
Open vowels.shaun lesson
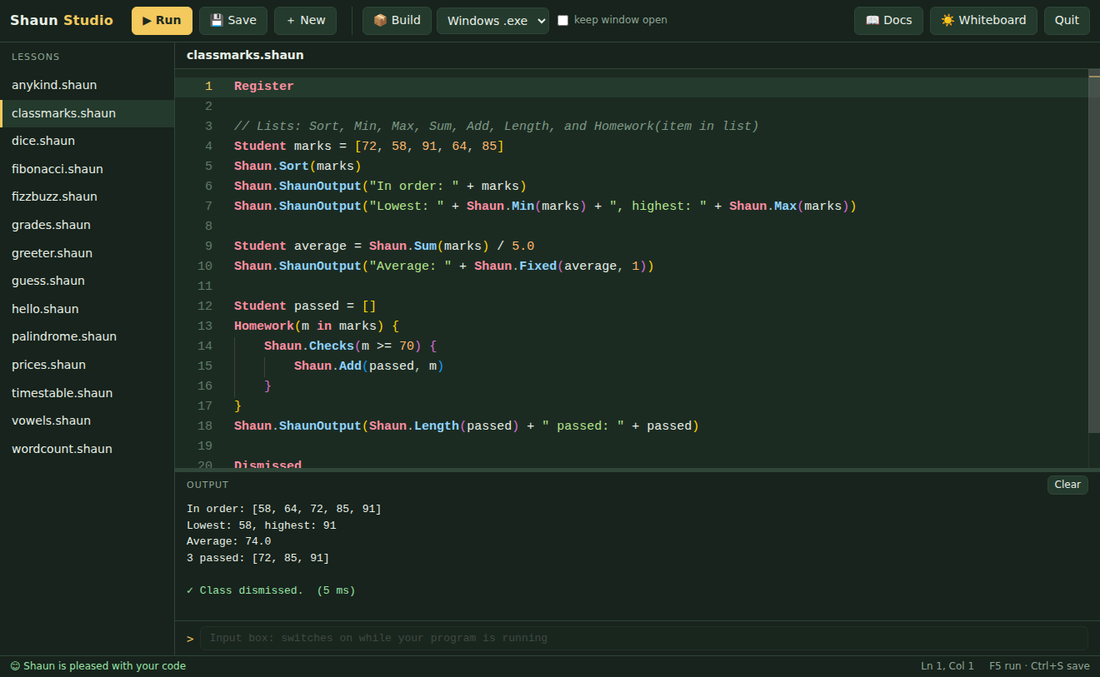pyautogui.click(x=87, y=420)
